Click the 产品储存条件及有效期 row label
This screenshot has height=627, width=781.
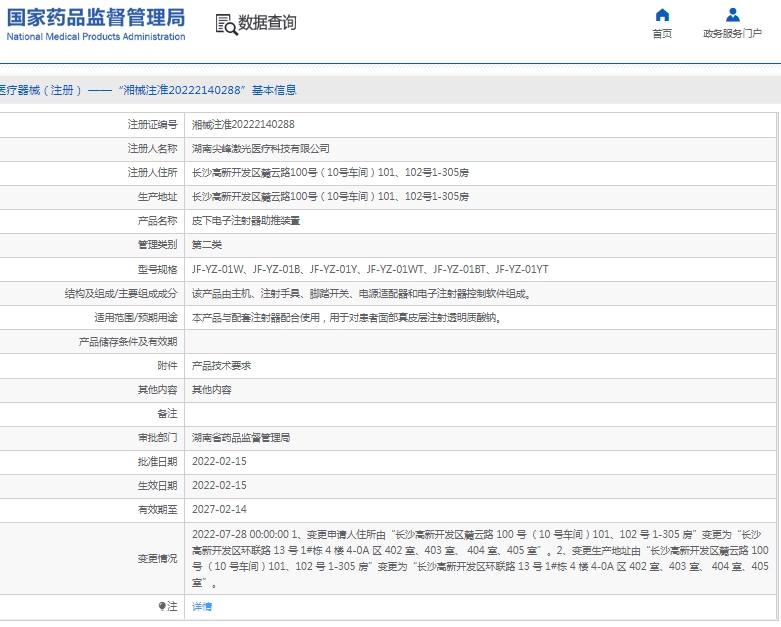click(128, 342)
